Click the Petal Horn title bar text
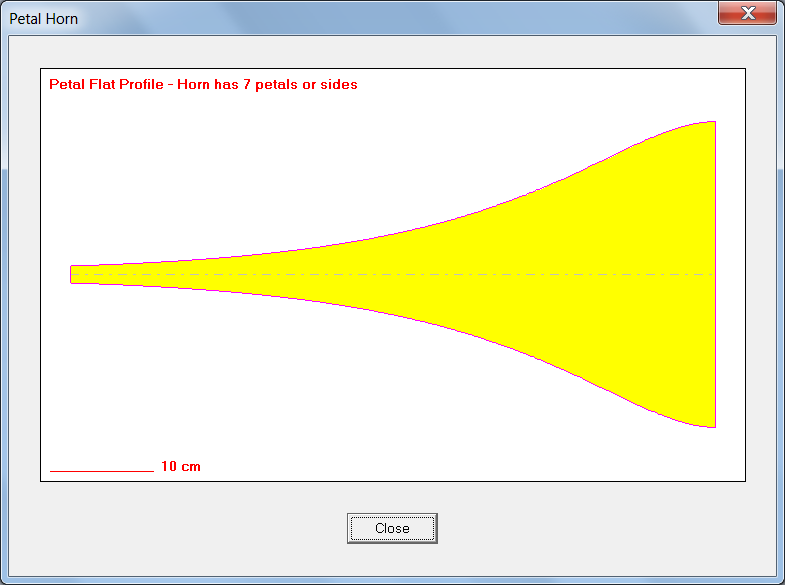This screenshot has width=785, height=585. click(x=44, y=19)
